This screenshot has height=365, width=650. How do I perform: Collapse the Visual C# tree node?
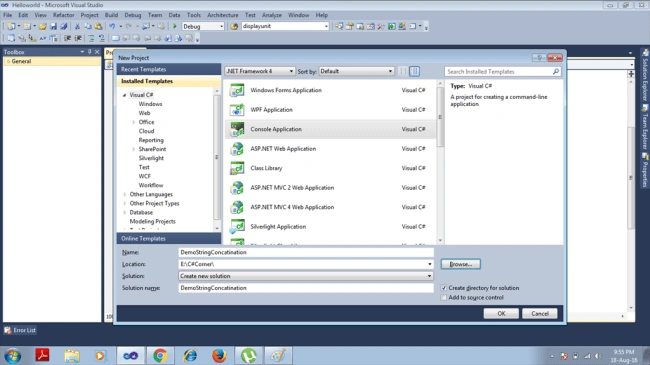click(124, 95)
